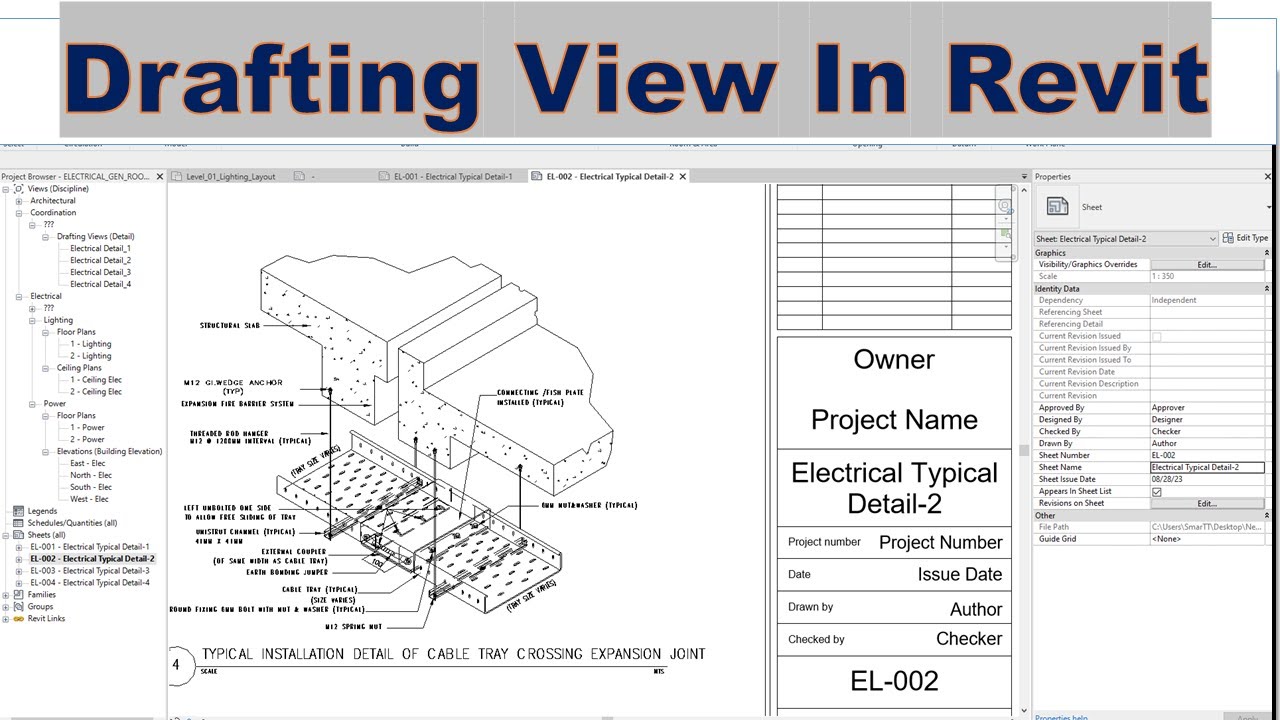Collapse the Ceiling Plans node

tap(46, 368)
